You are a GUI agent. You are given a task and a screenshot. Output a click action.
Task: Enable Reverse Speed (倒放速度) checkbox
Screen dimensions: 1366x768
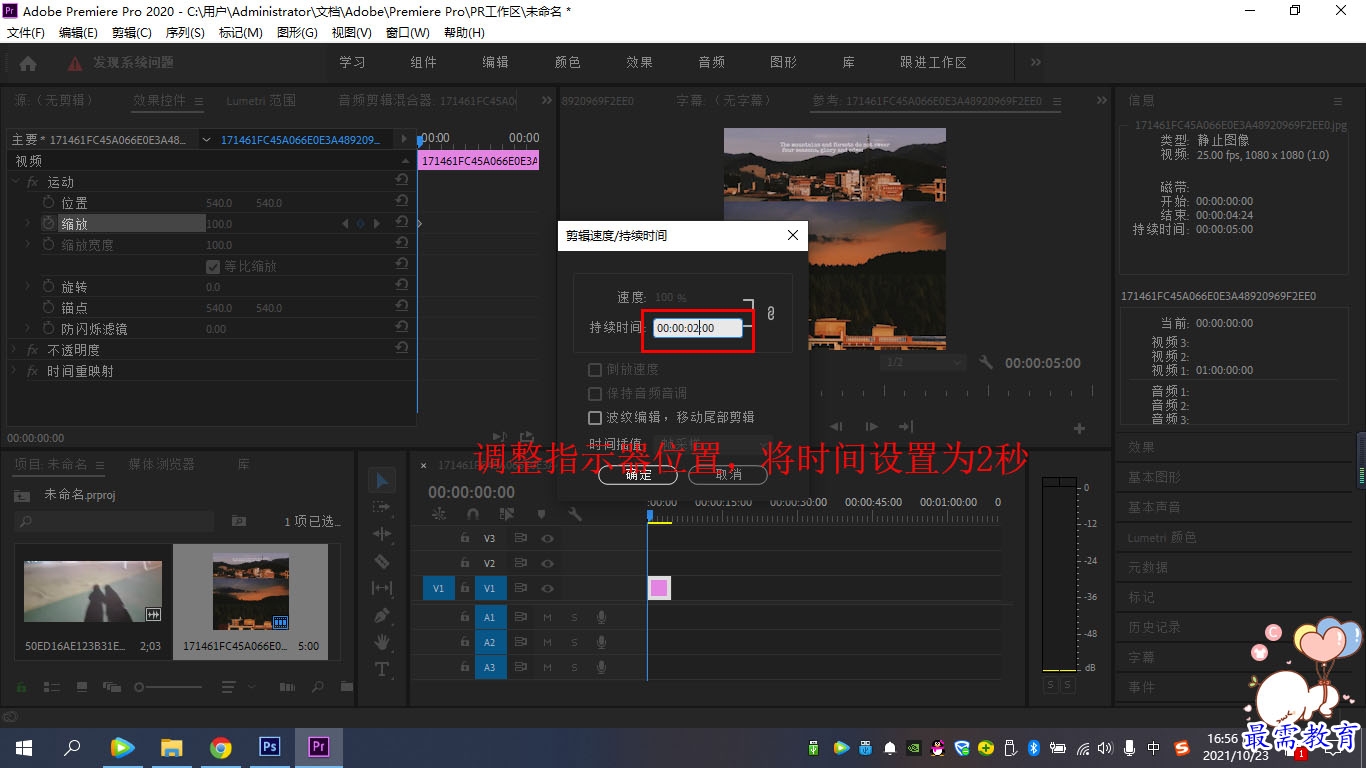[595, 370]
